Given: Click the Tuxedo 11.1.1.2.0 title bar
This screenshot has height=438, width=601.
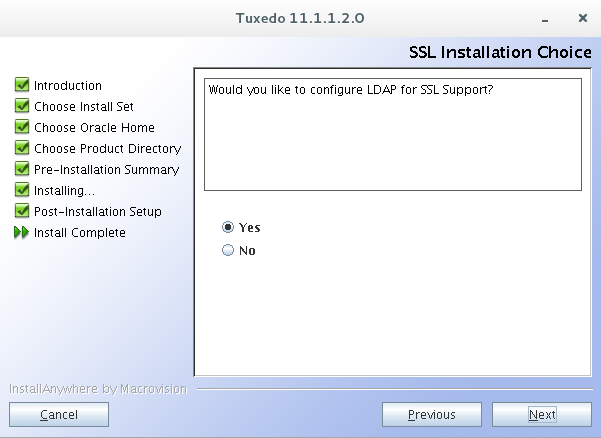Looking at the screenshot, I should [300, 18].
